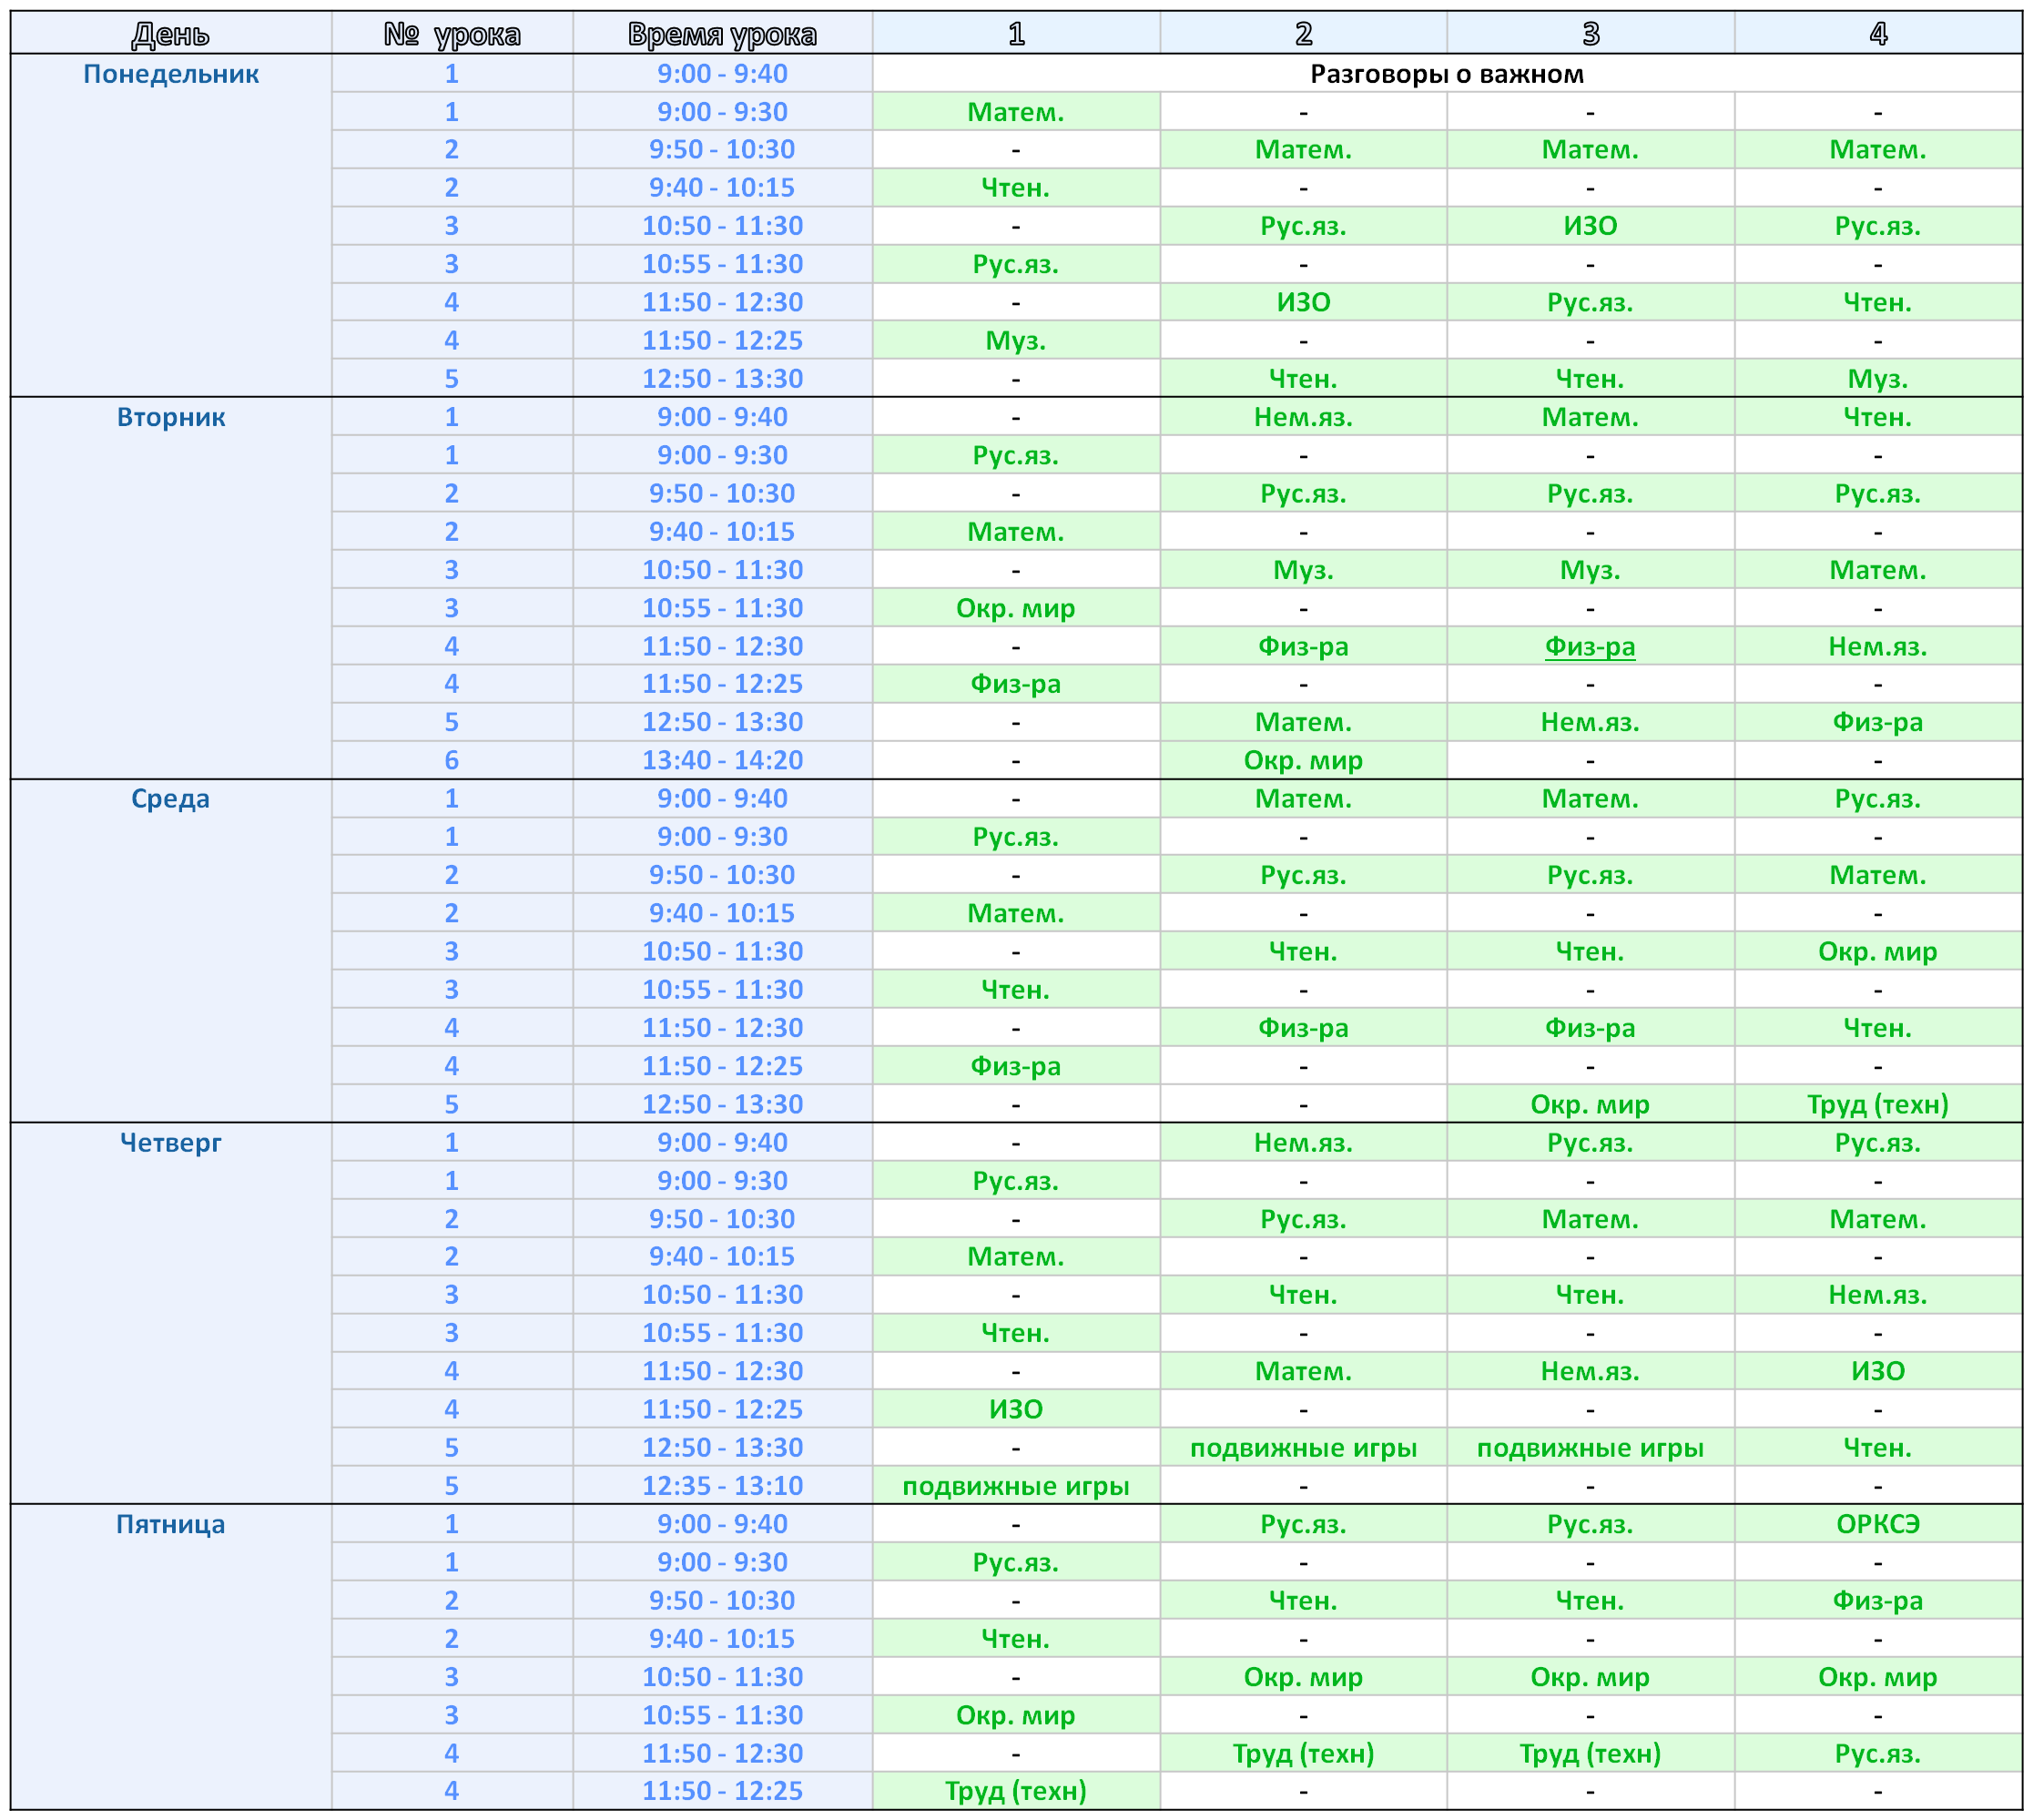
Task: Select Friday's 'Труд (техн)' in the 11:50 - 12:25 row
Action: click(1016, 1791)
